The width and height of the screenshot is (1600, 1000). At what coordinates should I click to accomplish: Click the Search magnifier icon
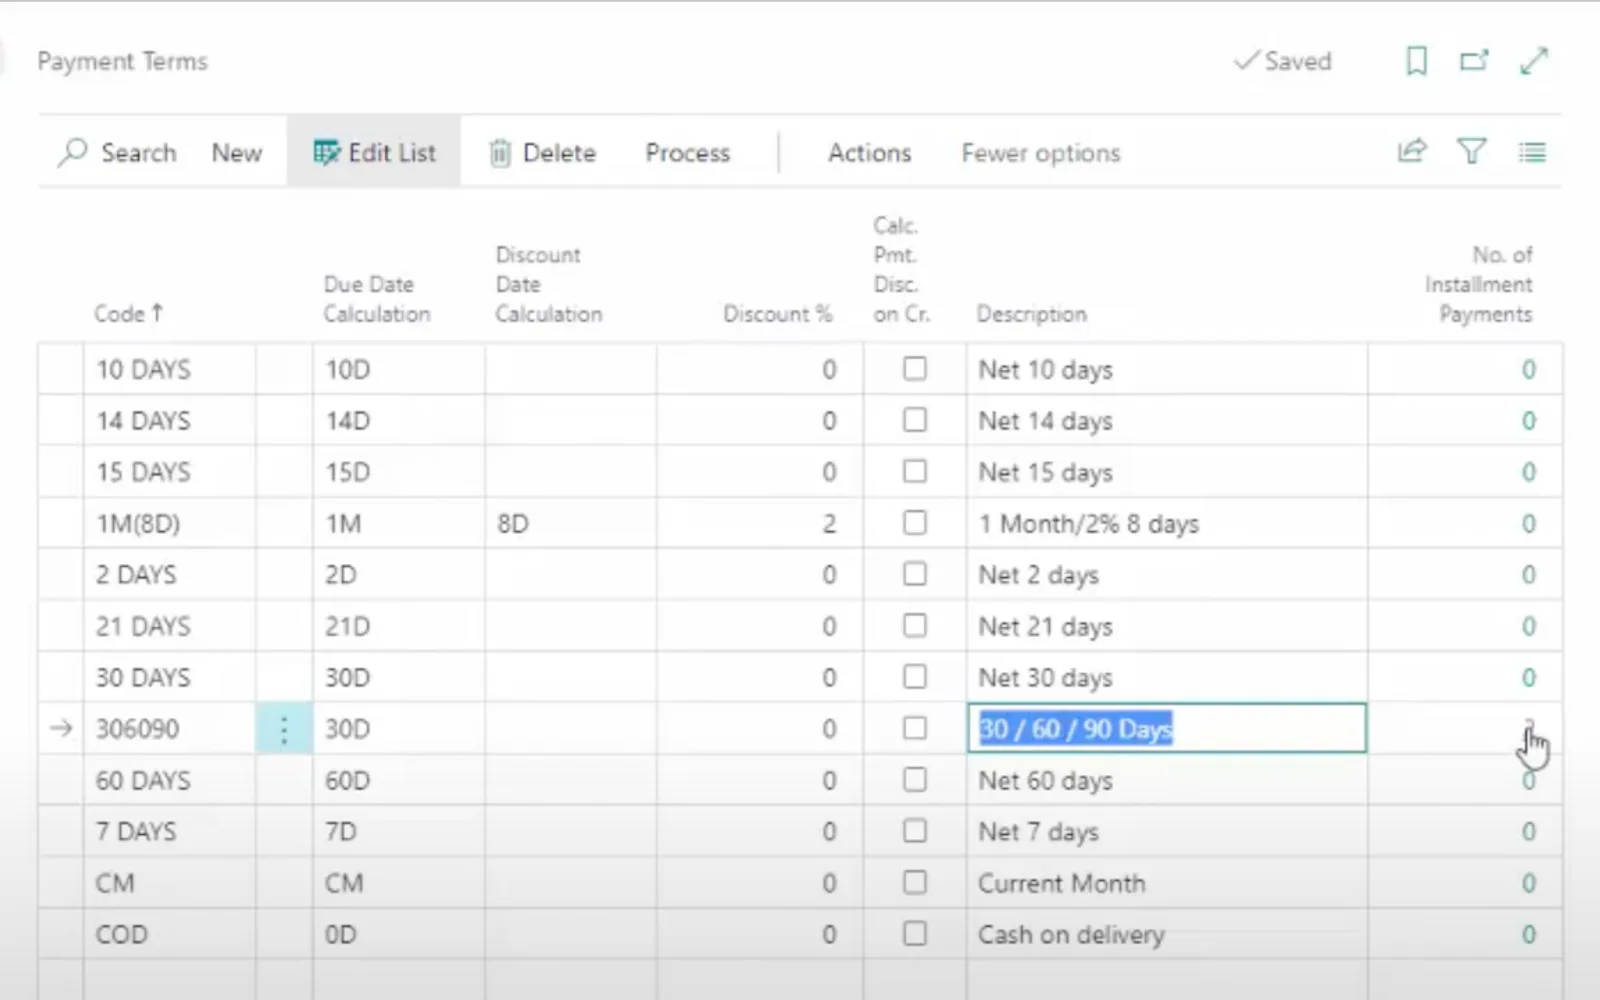pos(72,152)
